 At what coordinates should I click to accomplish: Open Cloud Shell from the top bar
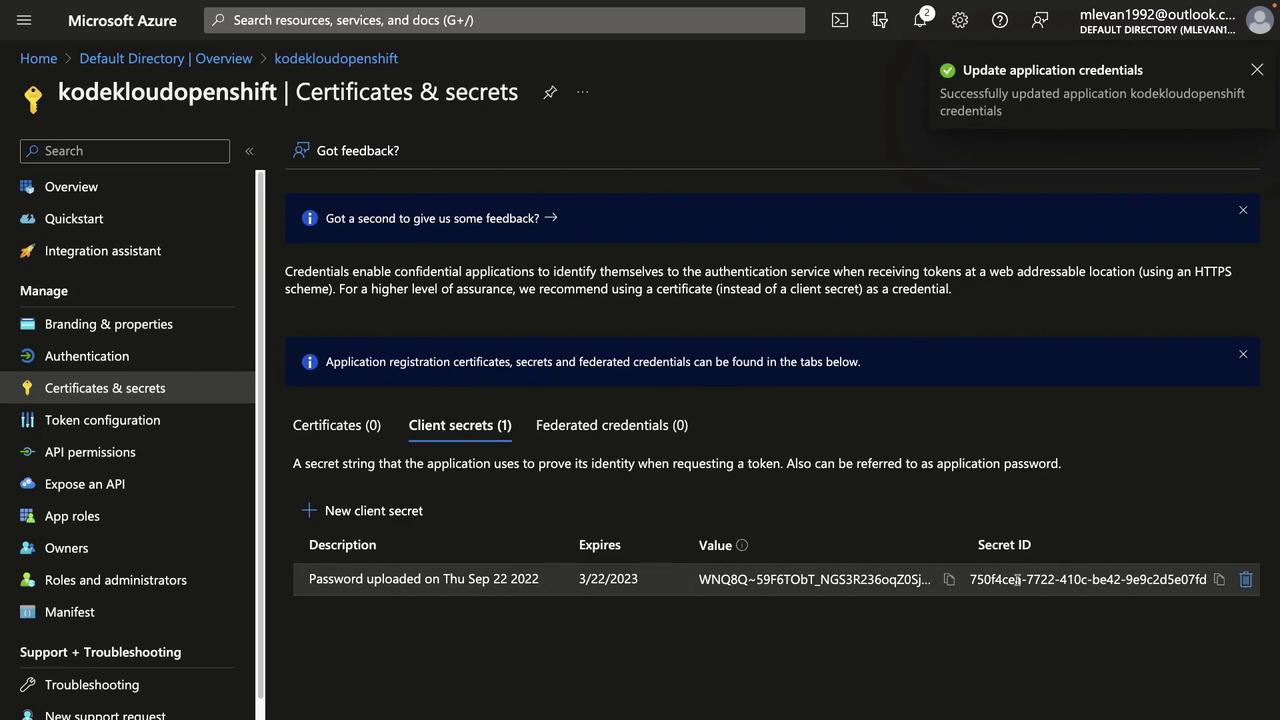[840, 20]
